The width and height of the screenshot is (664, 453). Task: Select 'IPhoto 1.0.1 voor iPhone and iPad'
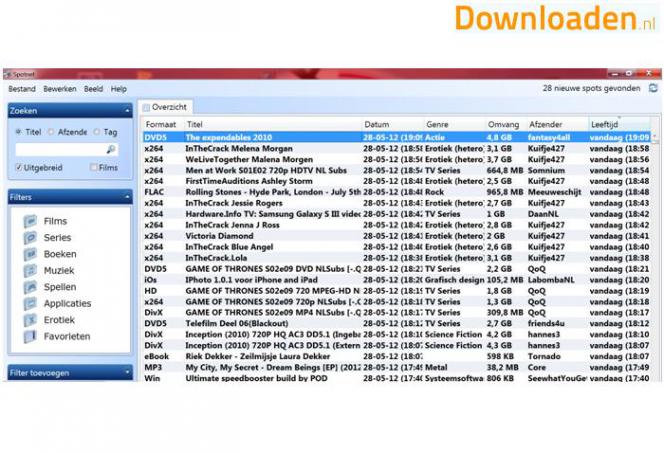396,280
